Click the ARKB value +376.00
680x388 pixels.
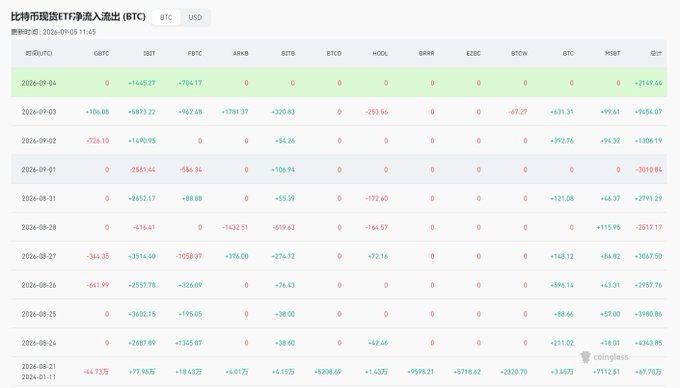pyautogui.click(x=237, y=256)
